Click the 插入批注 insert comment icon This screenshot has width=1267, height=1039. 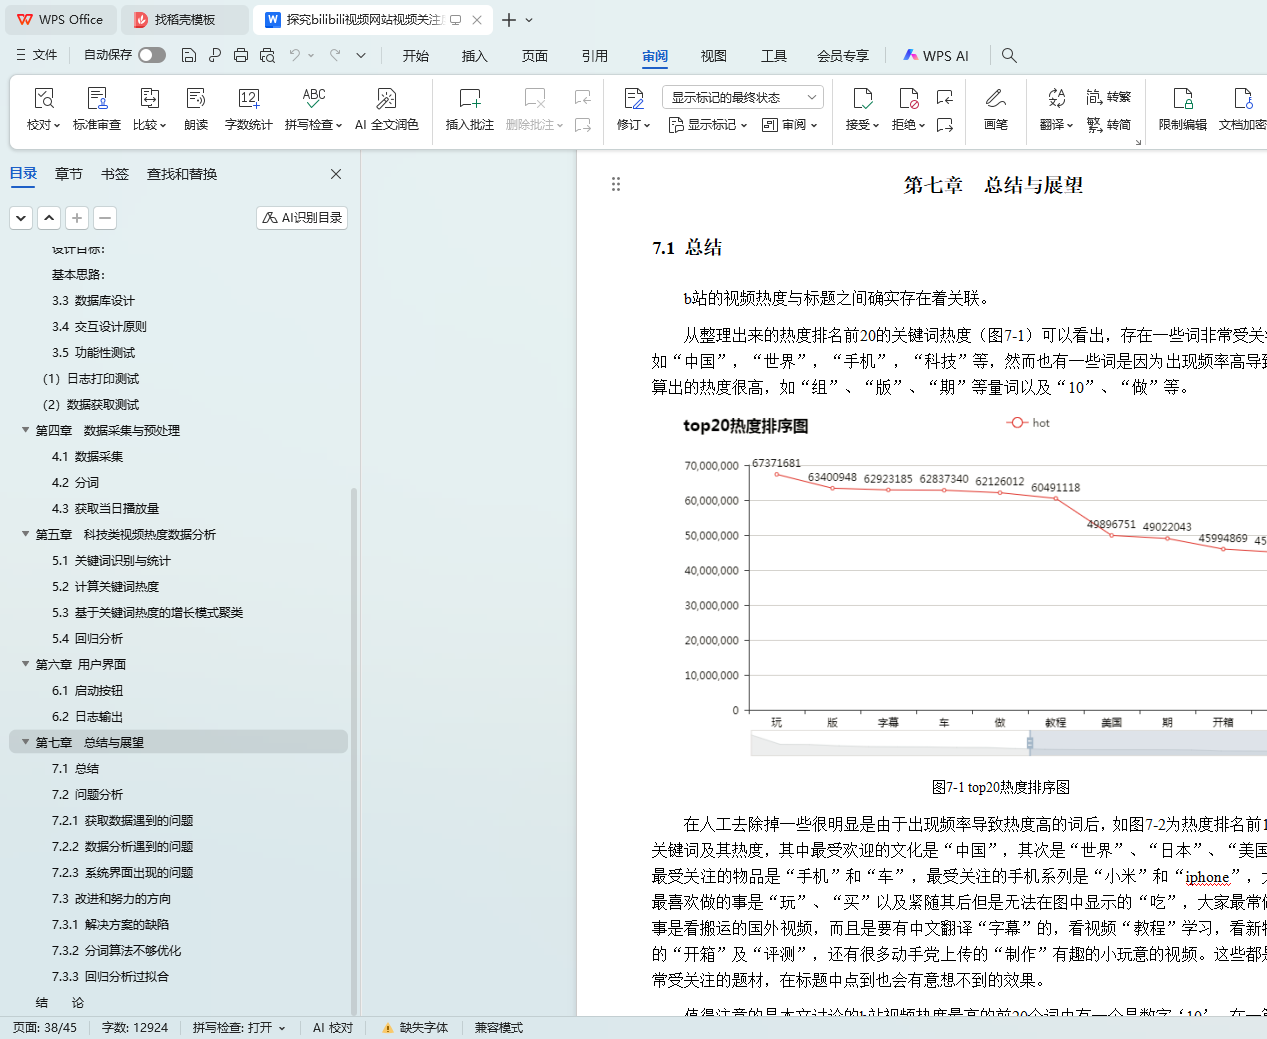click(469, 99)
